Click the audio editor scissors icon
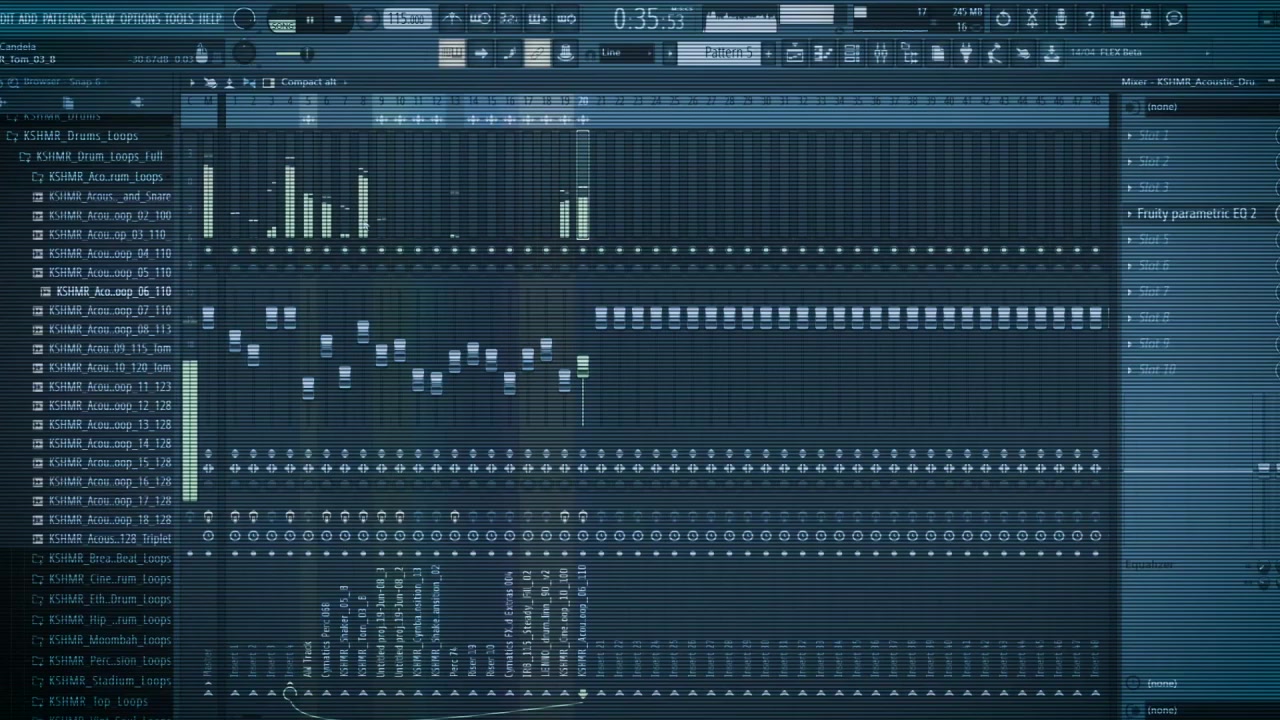The image size is (1280, 720). 1032,19
